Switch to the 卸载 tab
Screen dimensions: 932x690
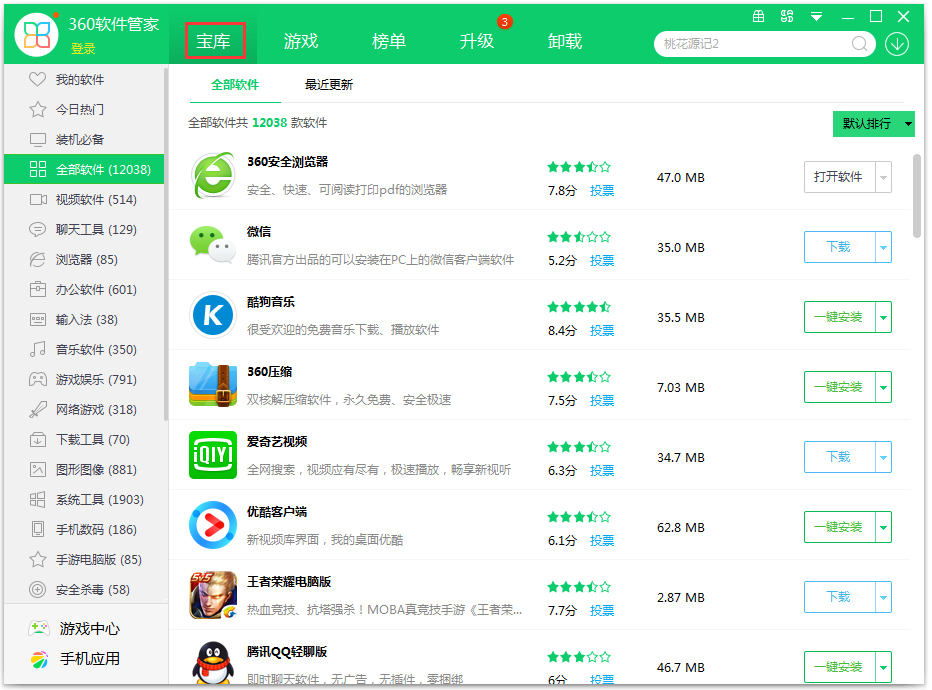pos(565,41)
